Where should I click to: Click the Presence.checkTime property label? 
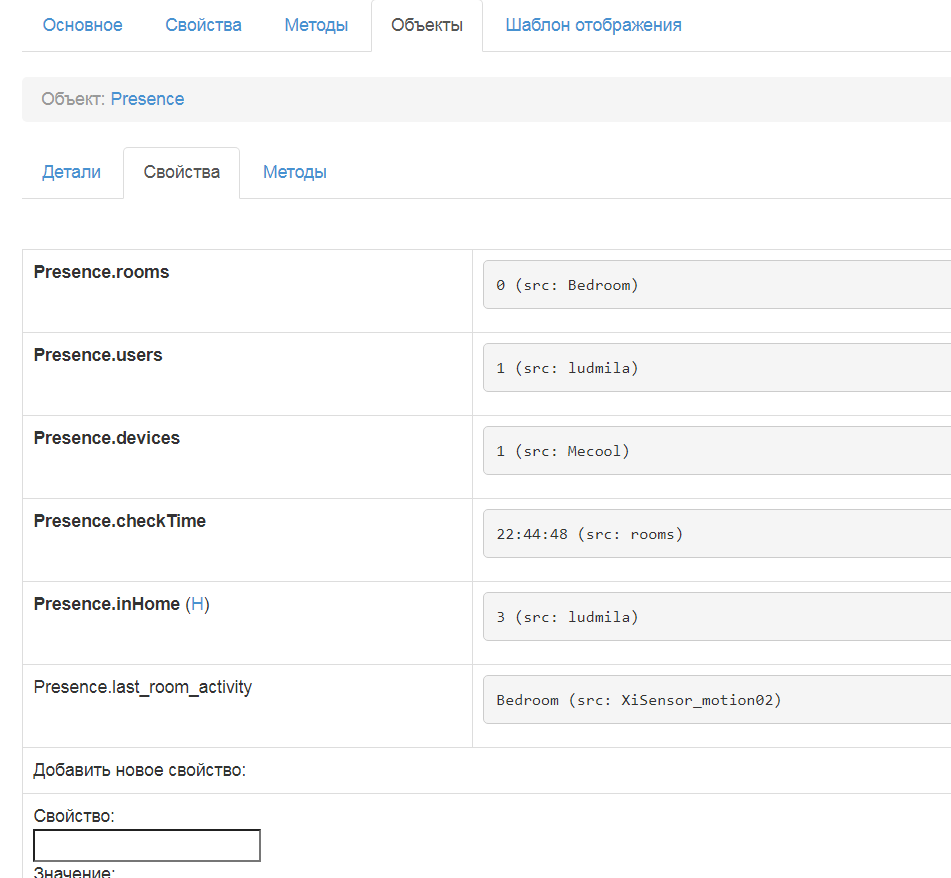(119, 521)
